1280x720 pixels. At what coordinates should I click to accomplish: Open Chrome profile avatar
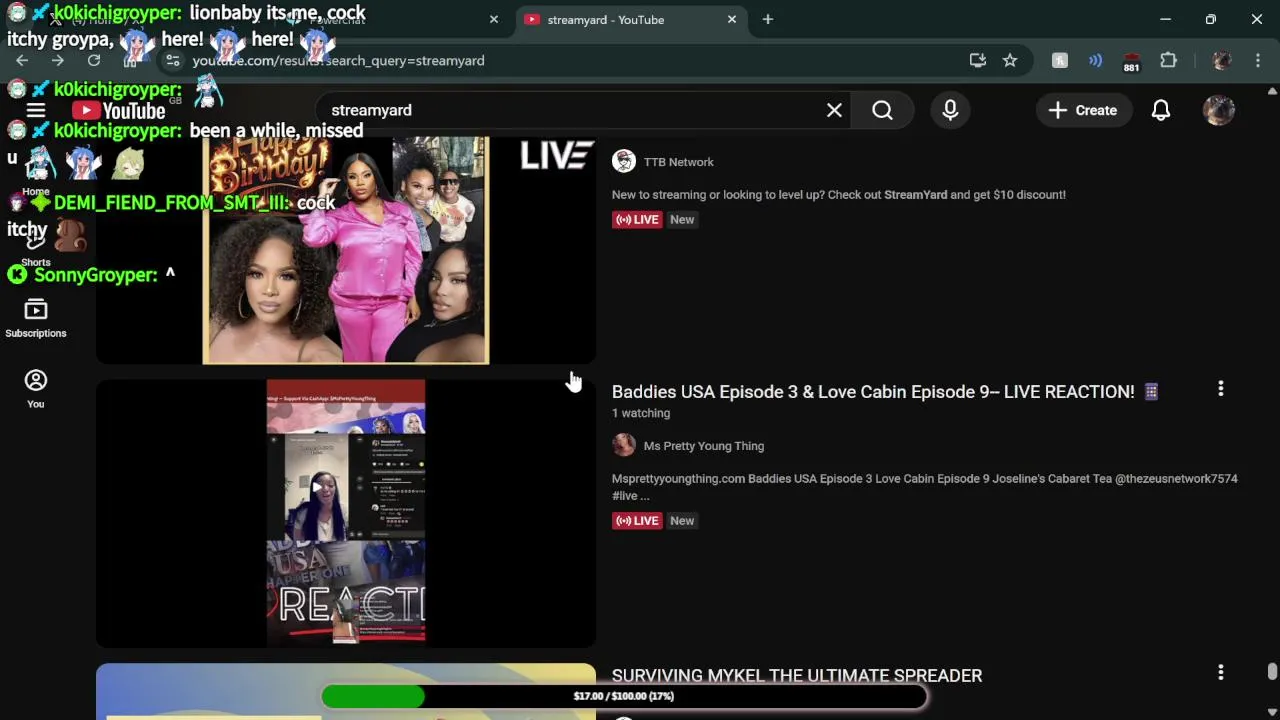coord(1222,60)
